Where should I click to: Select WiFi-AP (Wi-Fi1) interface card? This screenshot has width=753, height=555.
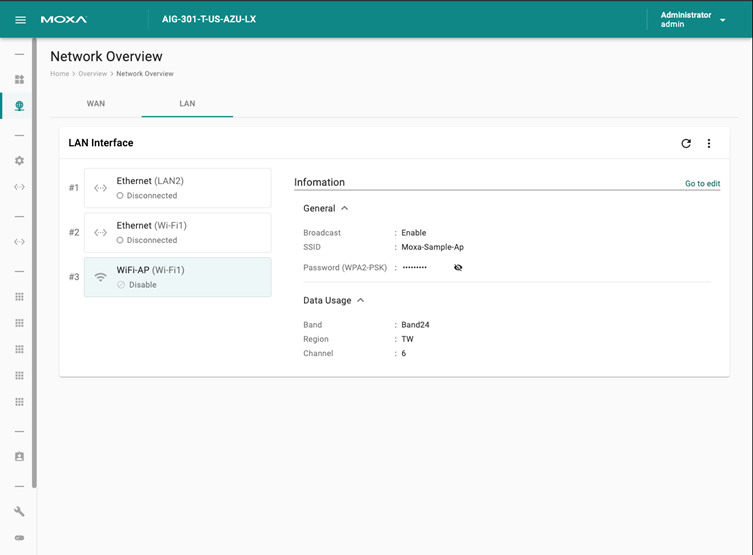178,277
